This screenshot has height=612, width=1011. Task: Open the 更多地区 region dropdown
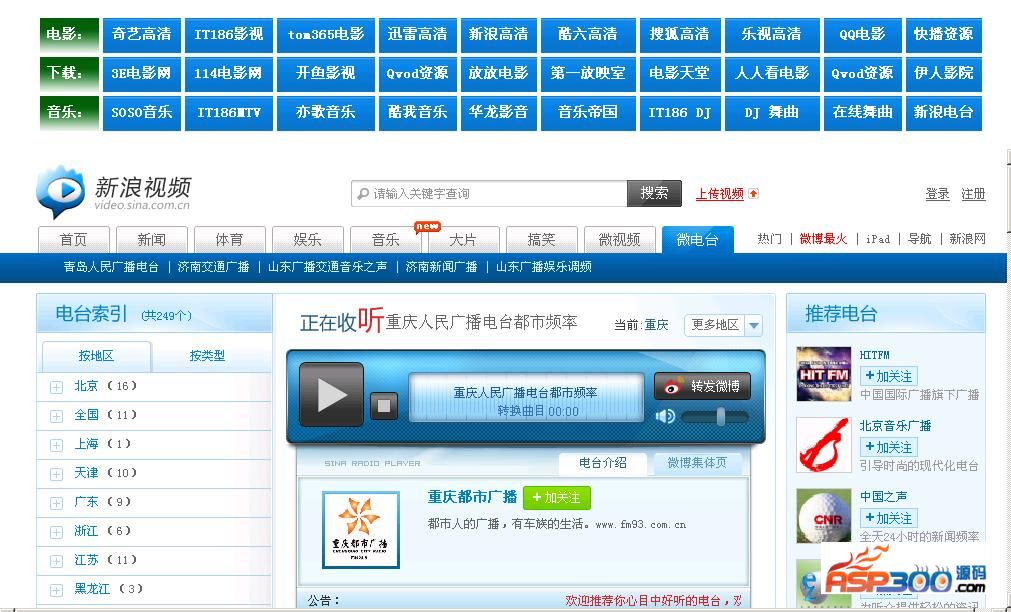[723, 325]
